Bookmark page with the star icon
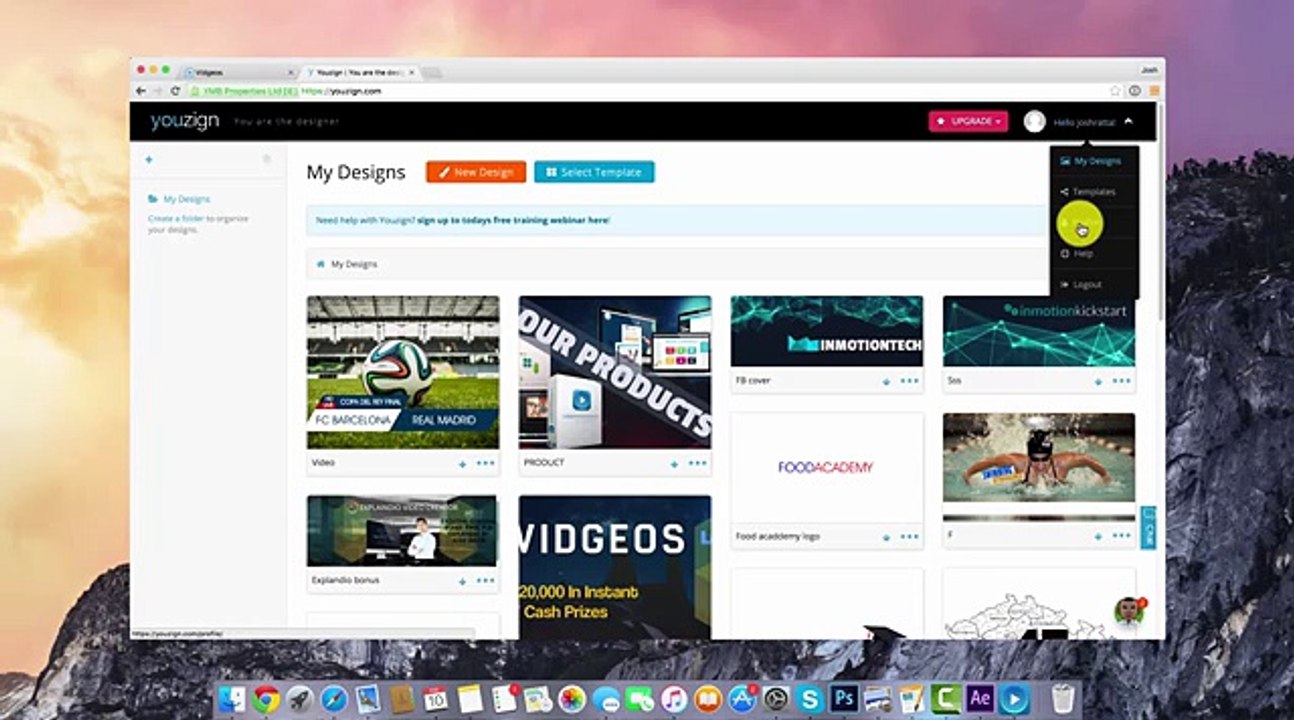The image size is (1294, 720). click(x=1115, y=90)
